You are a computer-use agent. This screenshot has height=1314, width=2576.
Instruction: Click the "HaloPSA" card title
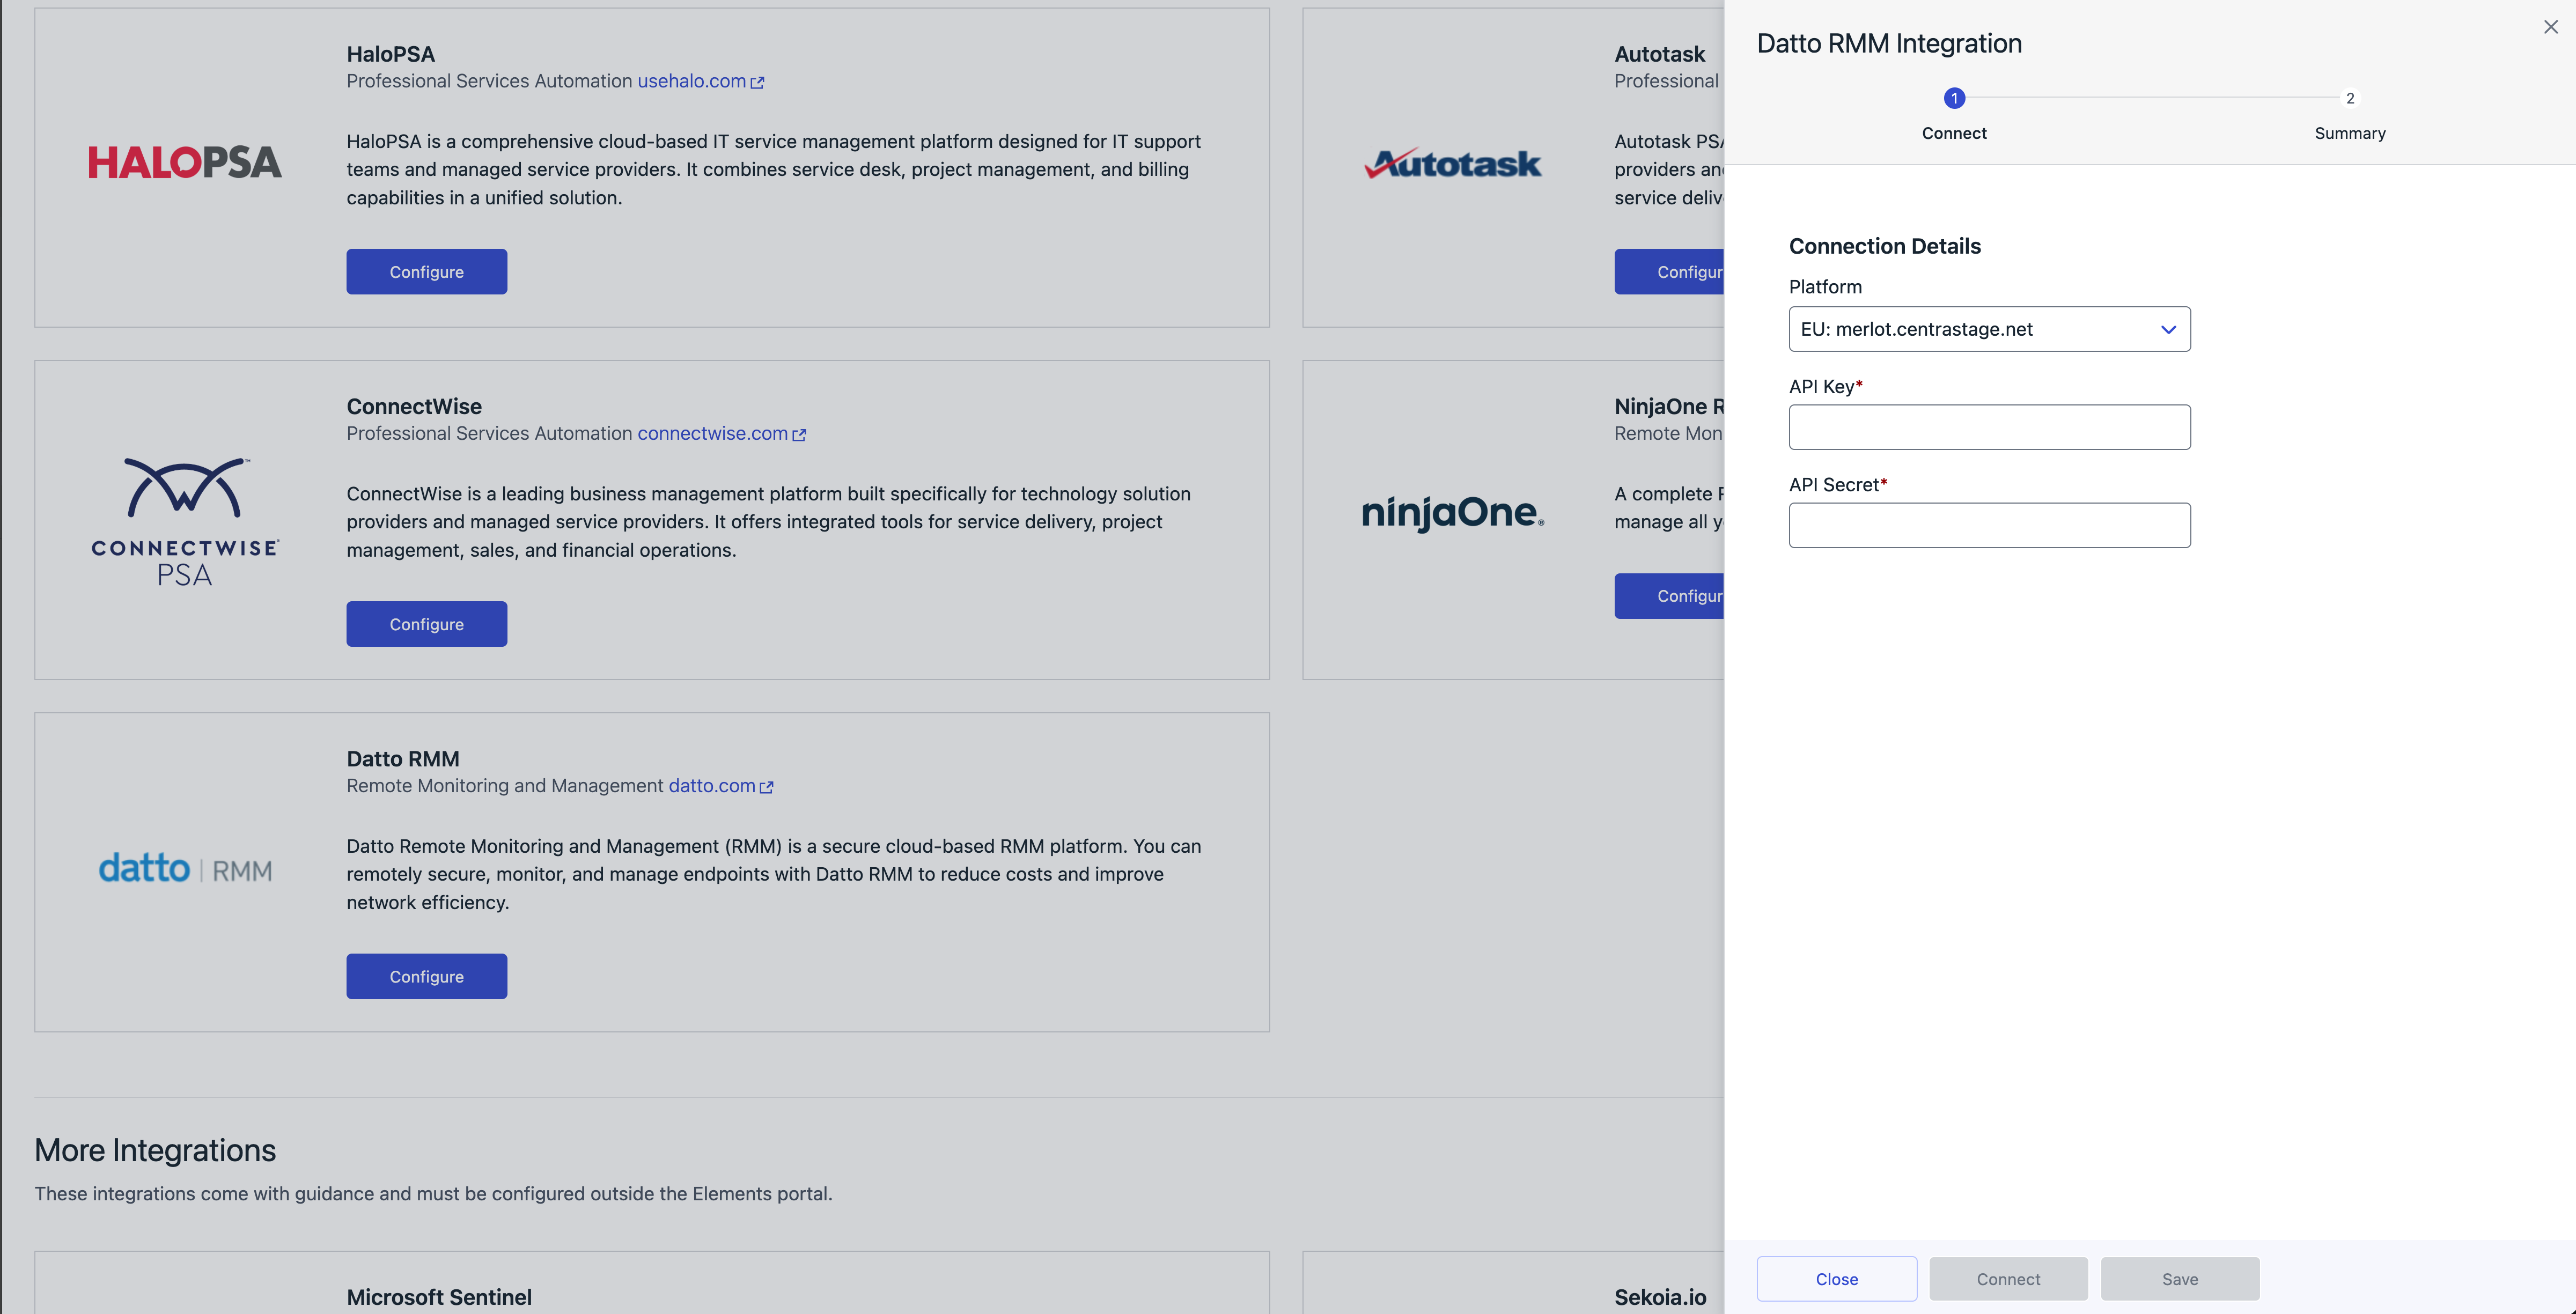click(x=391, y=54)
